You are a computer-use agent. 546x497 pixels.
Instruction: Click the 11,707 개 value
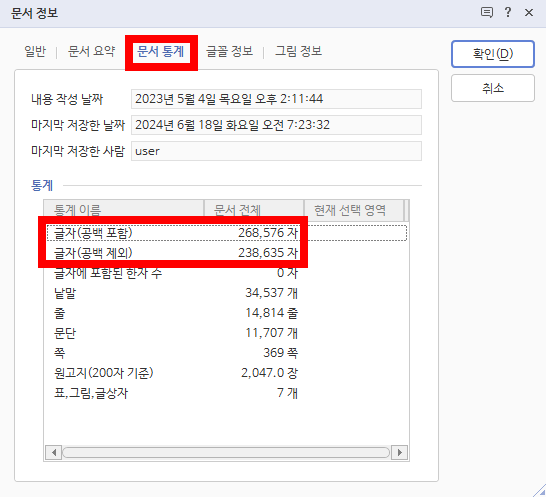pos(271,333)
